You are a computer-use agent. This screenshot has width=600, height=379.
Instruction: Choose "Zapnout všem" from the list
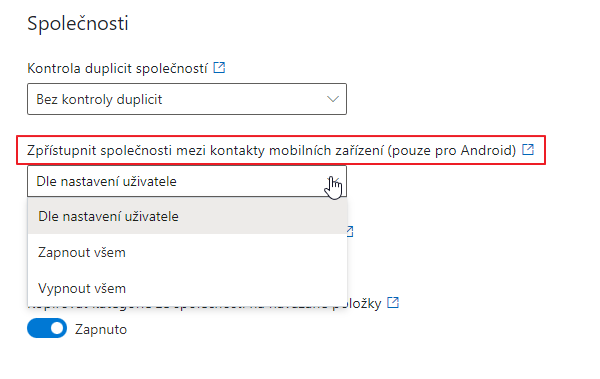[187, 252]
